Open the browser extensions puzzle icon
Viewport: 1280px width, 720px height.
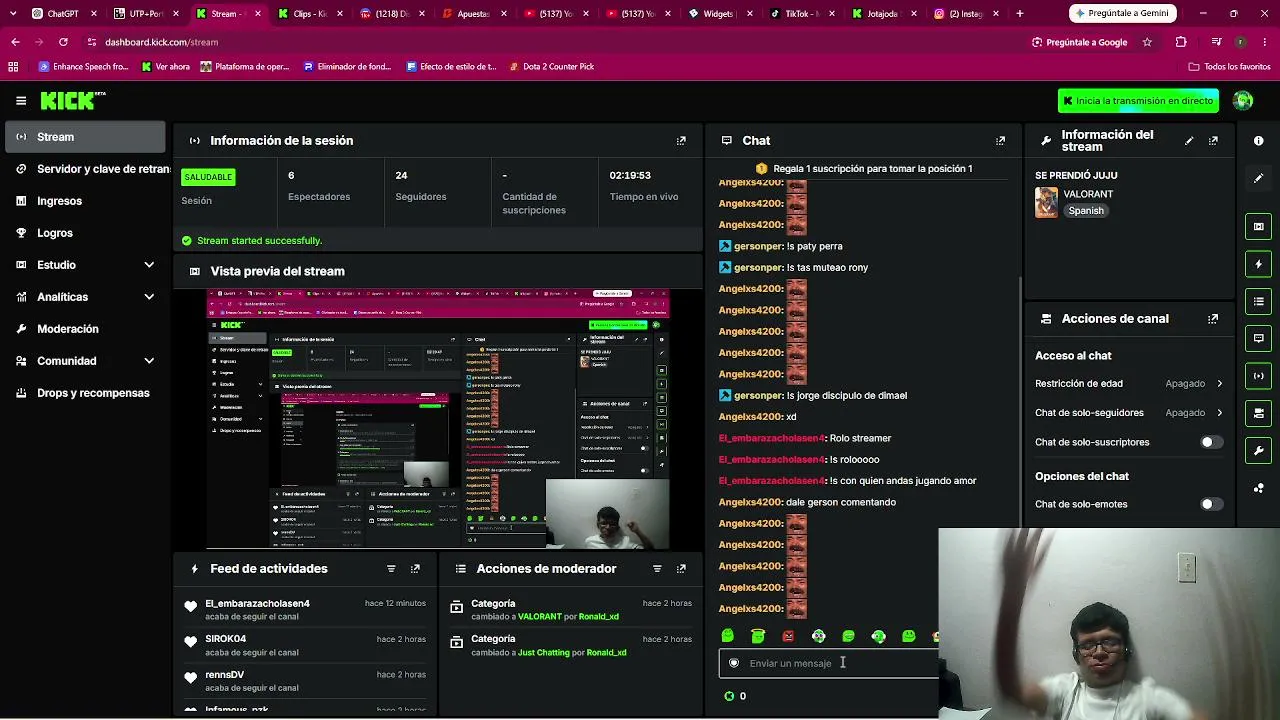[x=1181, y=42]
